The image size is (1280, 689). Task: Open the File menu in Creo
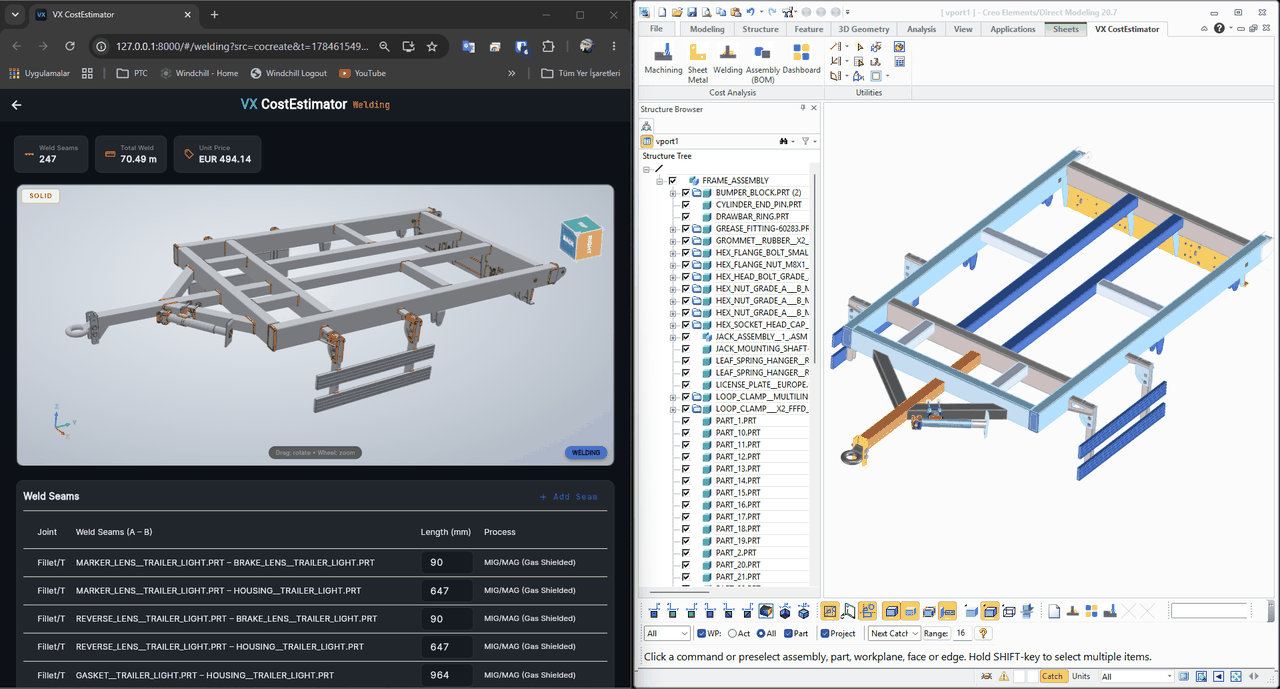tap(657, 29)
